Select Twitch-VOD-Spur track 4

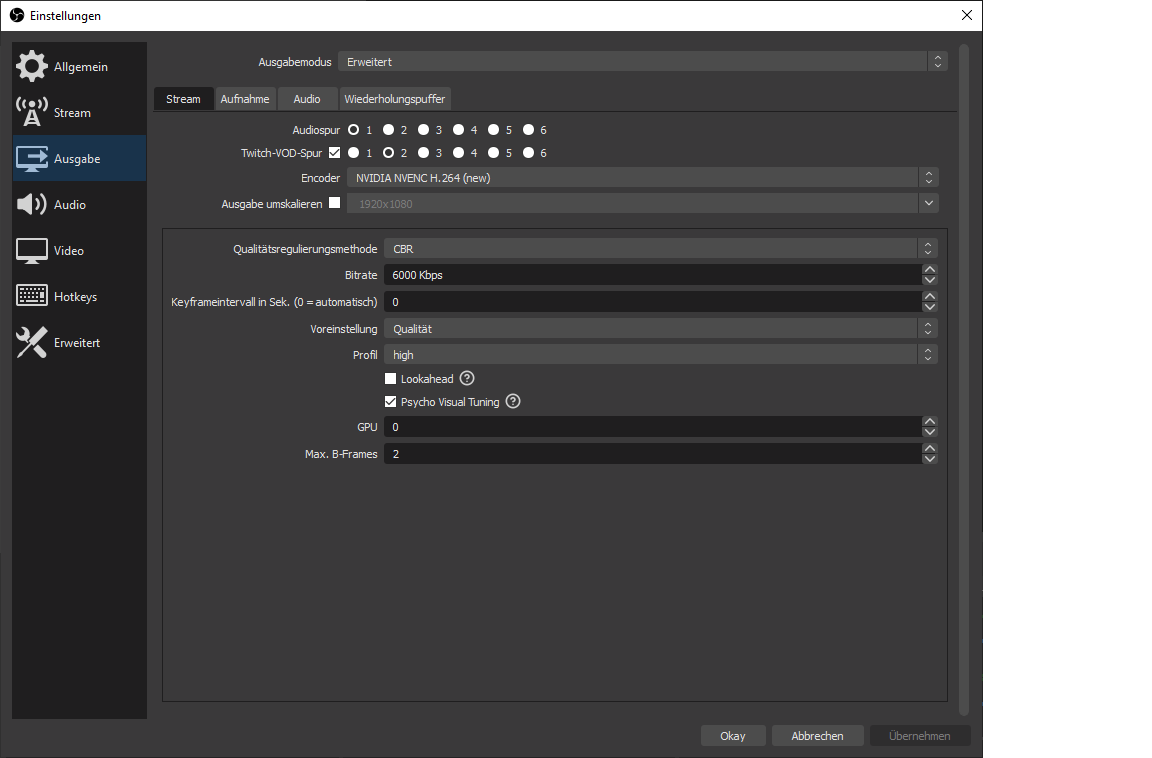point(458,153)
